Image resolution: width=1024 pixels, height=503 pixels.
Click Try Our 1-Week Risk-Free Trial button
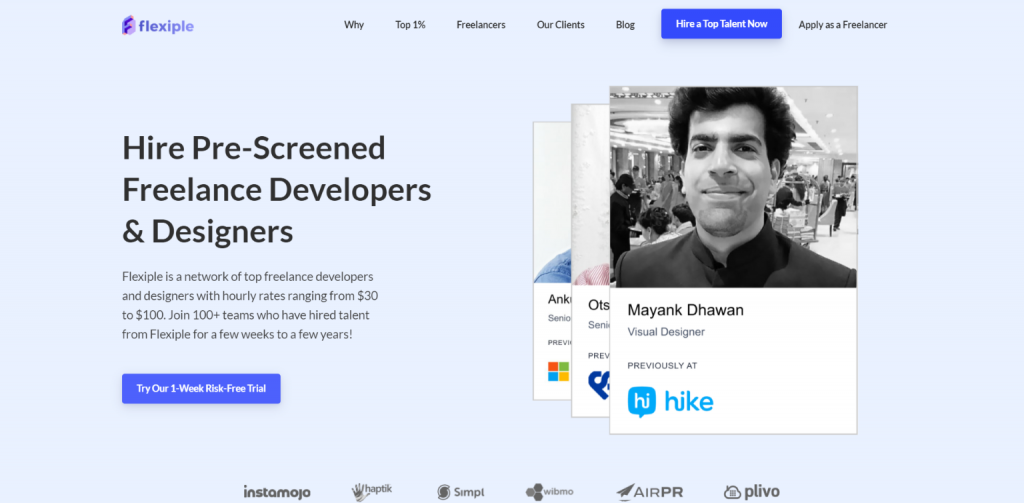tap(201, 389)
